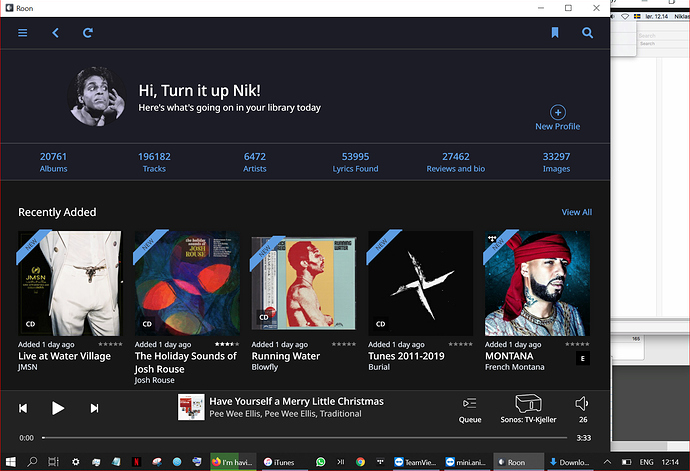Viewport: 690px width, 471px height.
Task: Open the Running Water album cover
Action: [304, 283]
